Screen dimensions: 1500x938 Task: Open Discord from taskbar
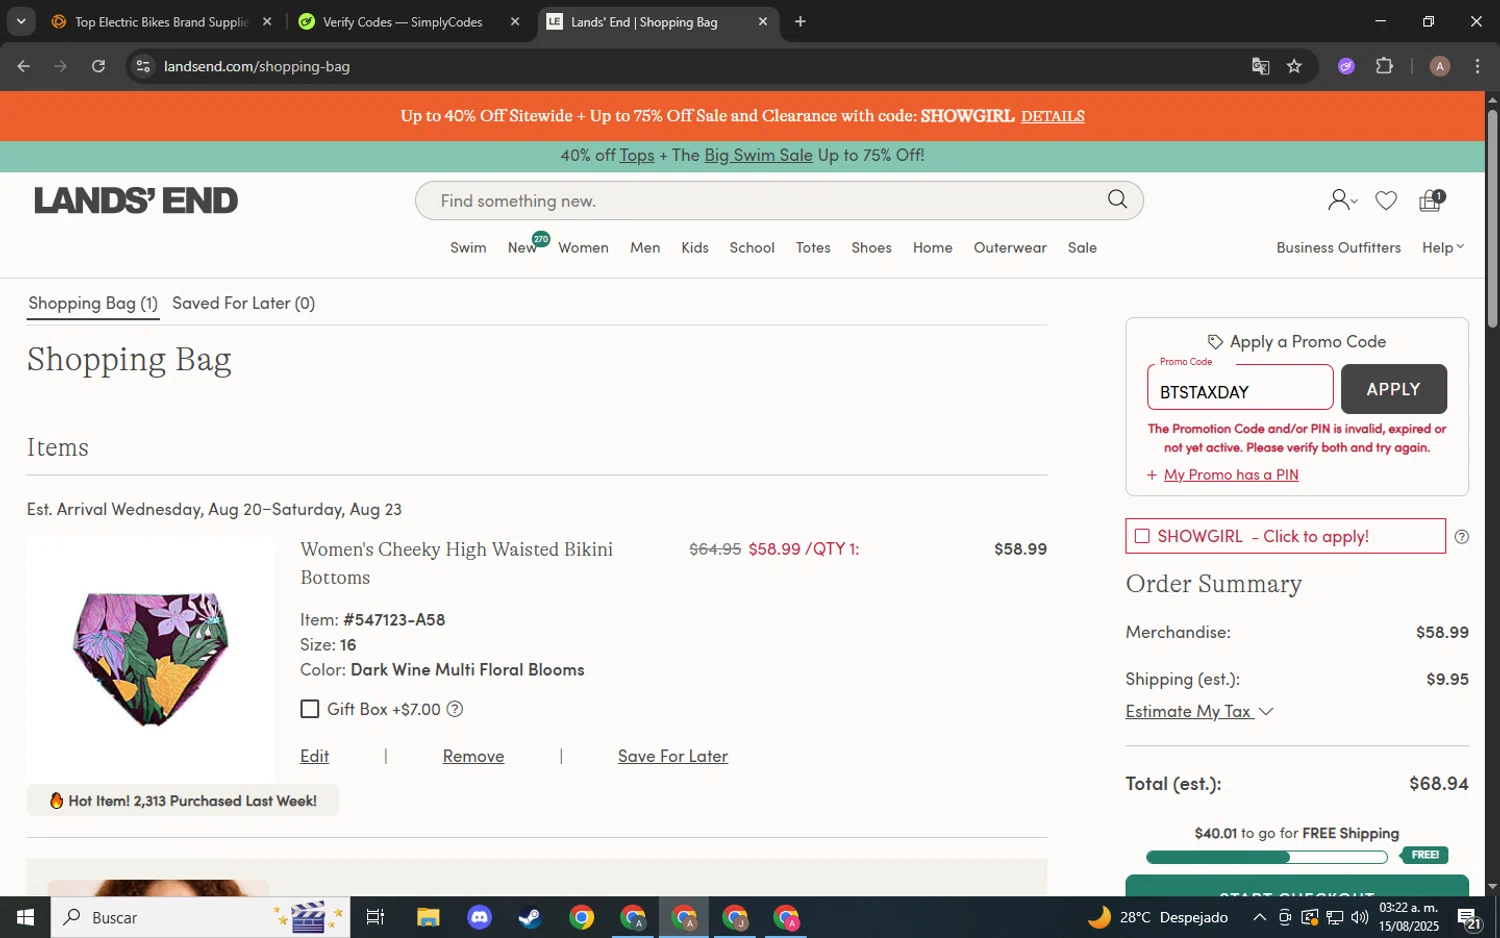[479, 917]
